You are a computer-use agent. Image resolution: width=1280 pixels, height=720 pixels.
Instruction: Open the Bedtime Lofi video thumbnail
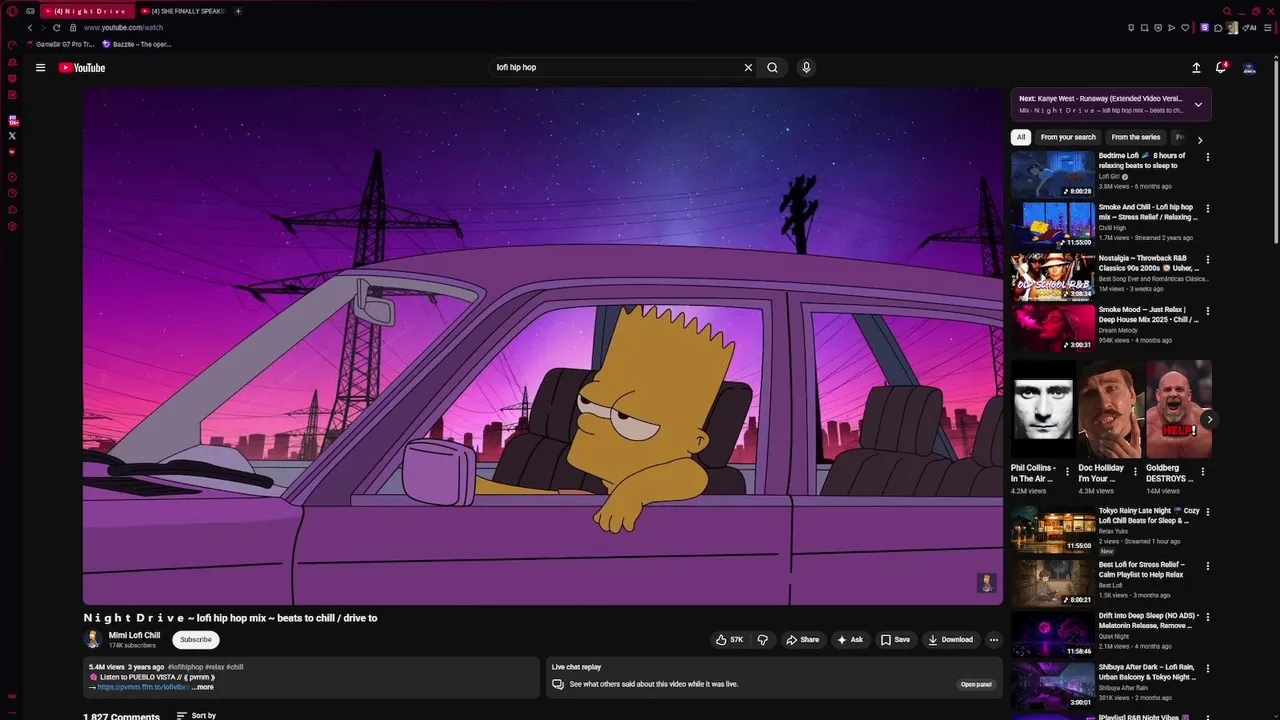coord(1053,174)
